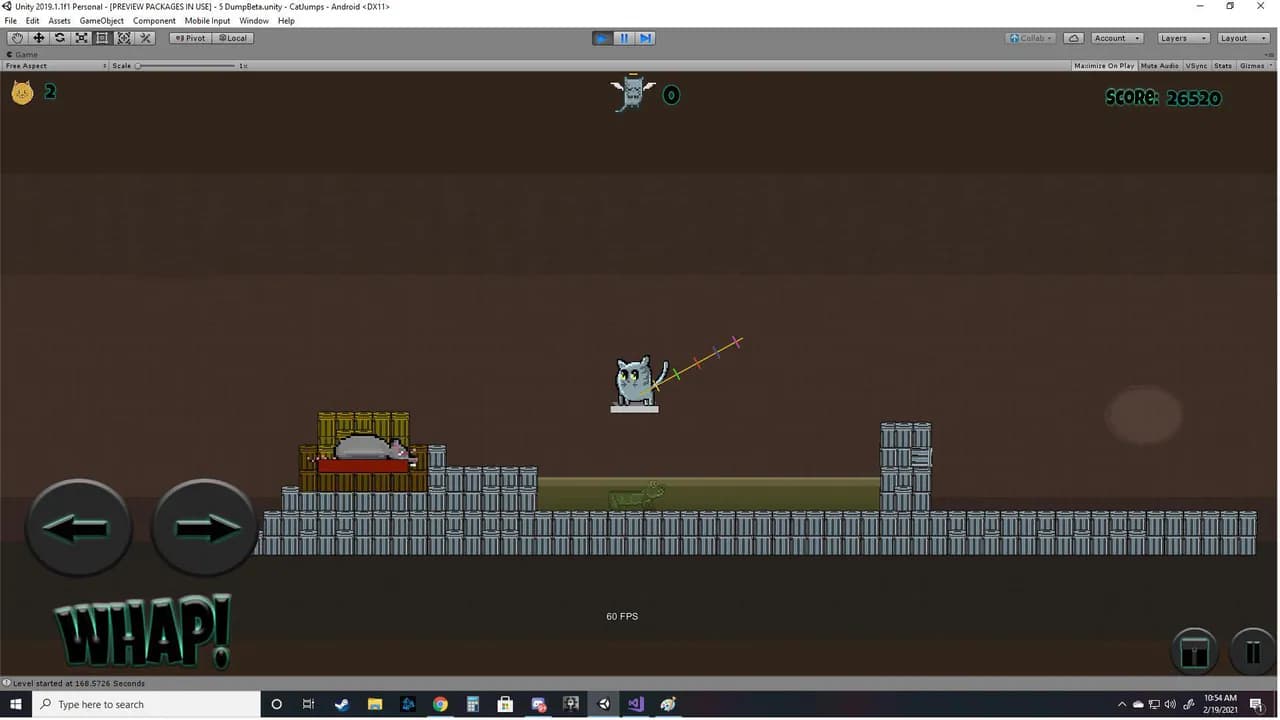Select the Hand tool in the toolbar

click(17, 38)
